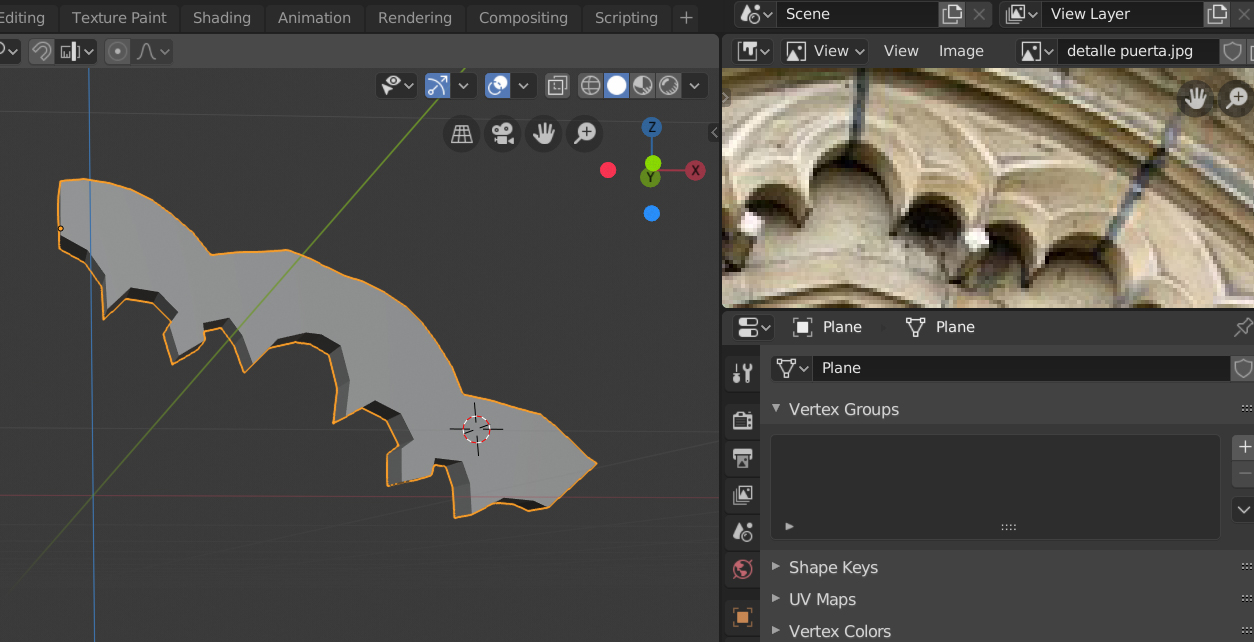This screenshot has height=642, width=1254.
Task: Browse mesh data dropdown next to Plane
Action: (x=792, y=368)
